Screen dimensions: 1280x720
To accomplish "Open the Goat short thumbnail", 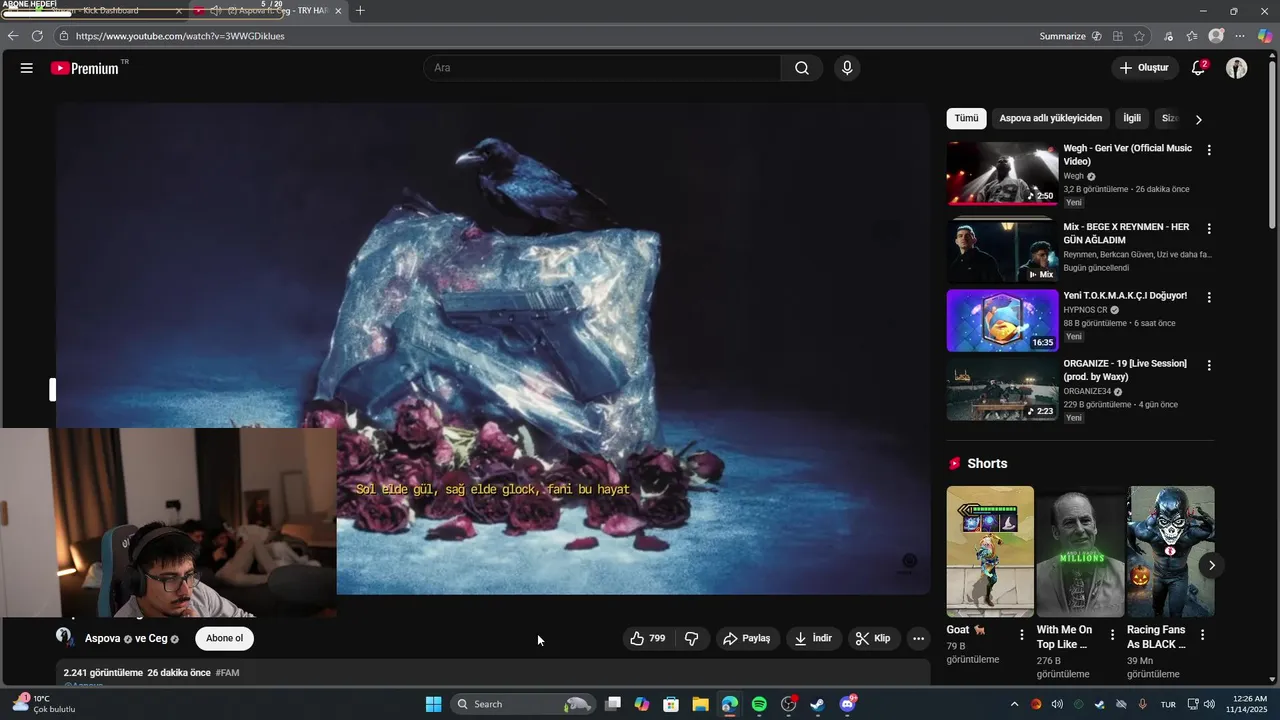I will tap(990, 551).
